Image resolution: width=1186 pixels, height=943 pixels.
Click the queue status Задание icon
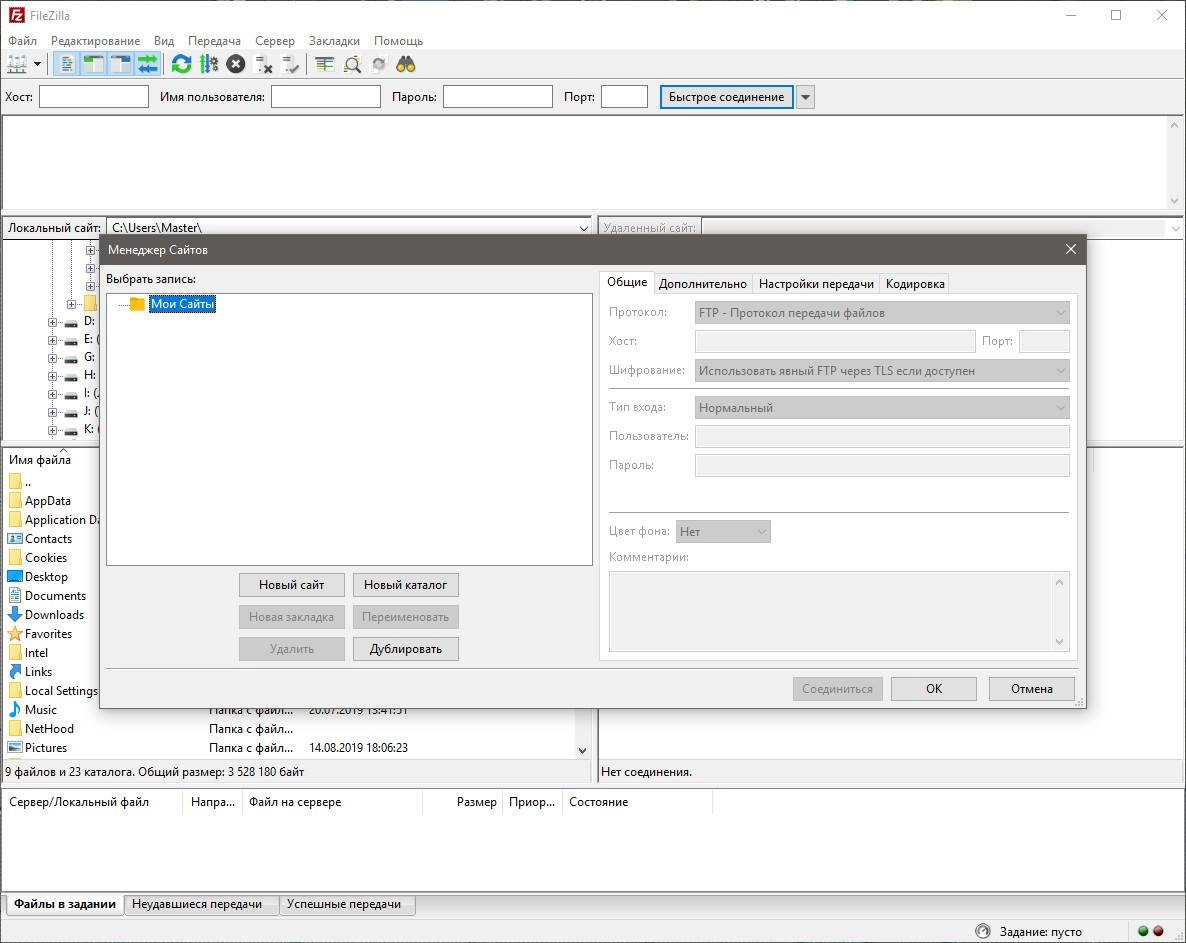click(983, 931)
